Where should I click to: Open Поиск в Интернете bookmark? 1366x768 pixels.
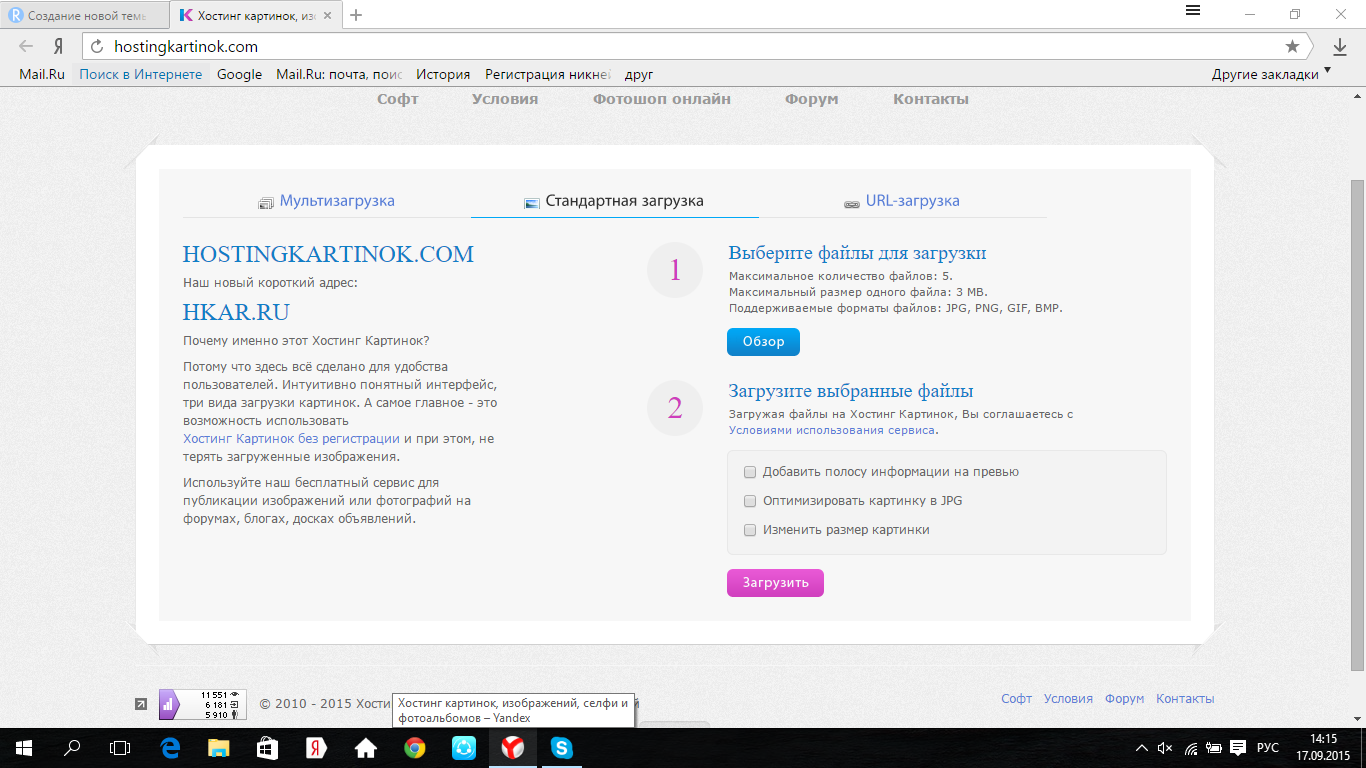[141, 74]
